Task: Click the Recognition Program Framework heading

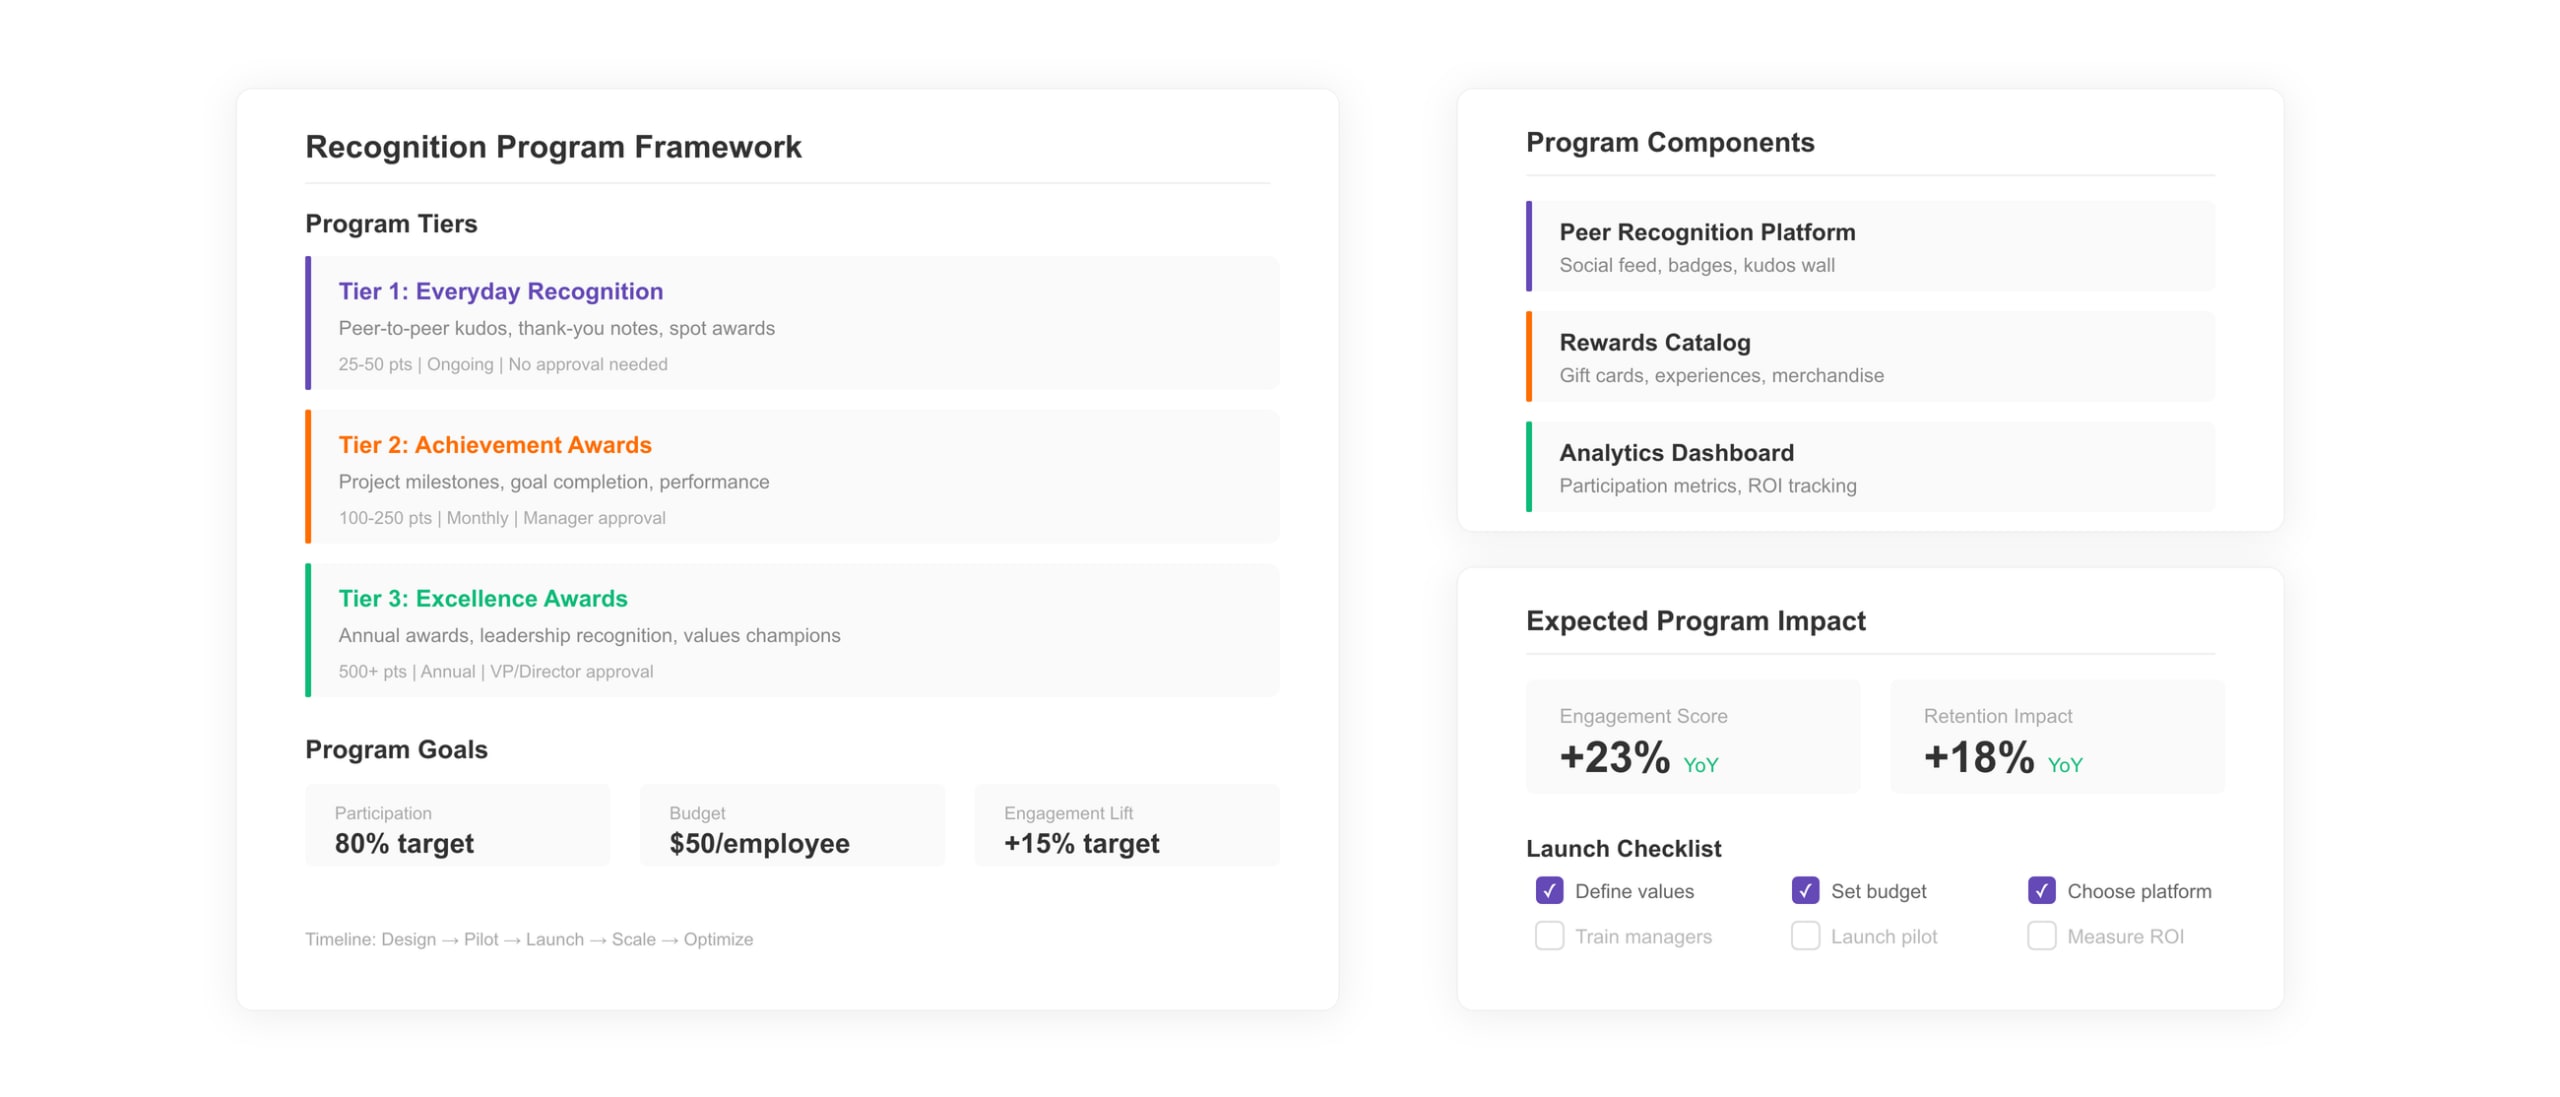Action: [553, 146]
